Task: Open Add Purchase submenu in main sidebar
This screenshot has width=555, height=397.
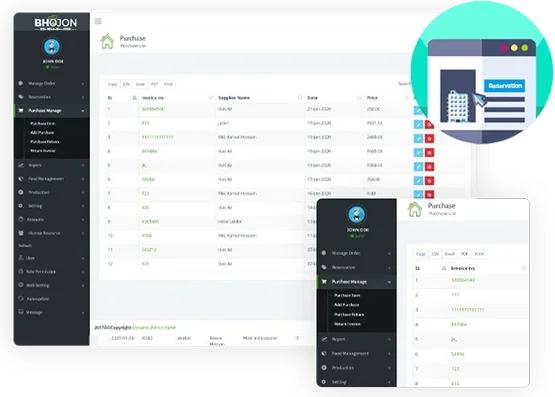Action: pos(42,132)
